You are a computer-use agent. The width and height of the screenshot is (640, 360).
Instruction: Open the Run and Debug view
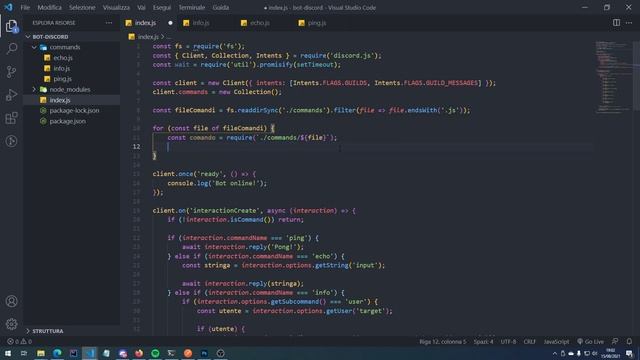click(x=11, y=95)
